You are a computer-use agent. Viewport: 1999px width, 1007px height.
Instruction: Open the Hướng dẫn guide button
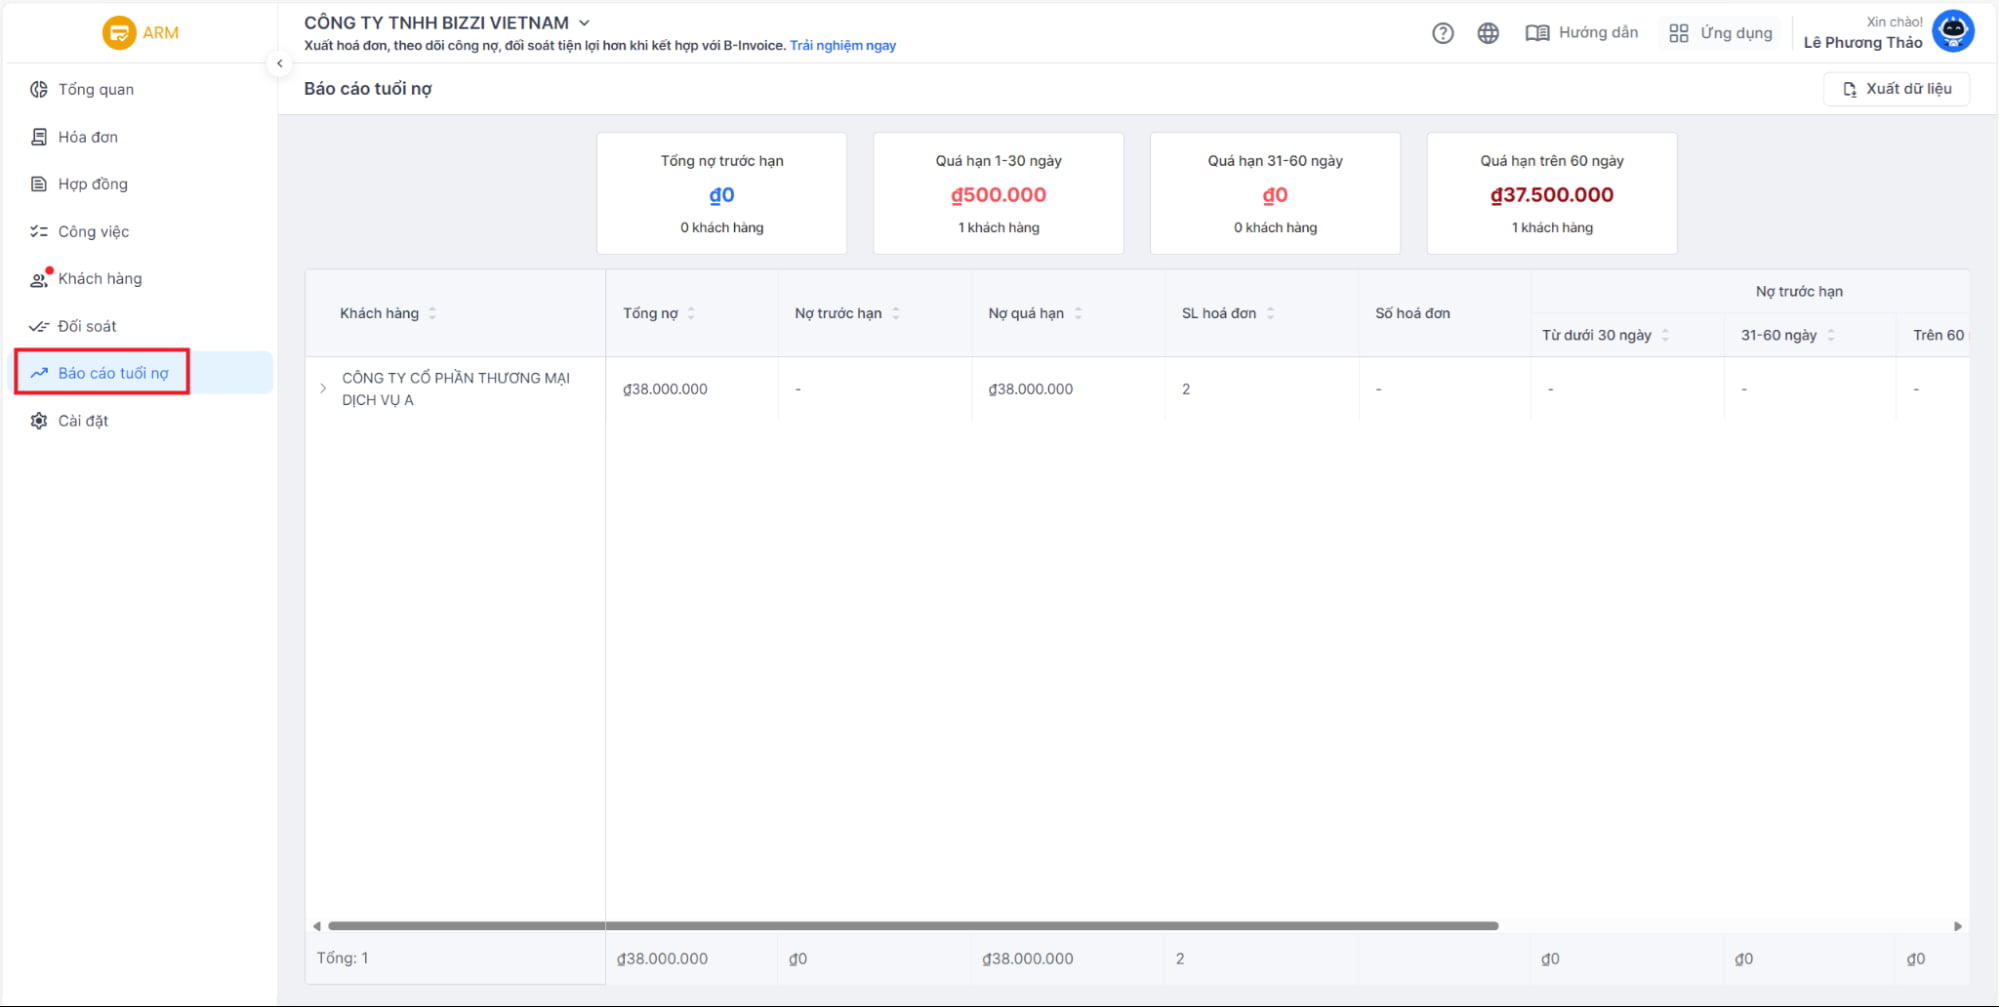click(1582, 33)
